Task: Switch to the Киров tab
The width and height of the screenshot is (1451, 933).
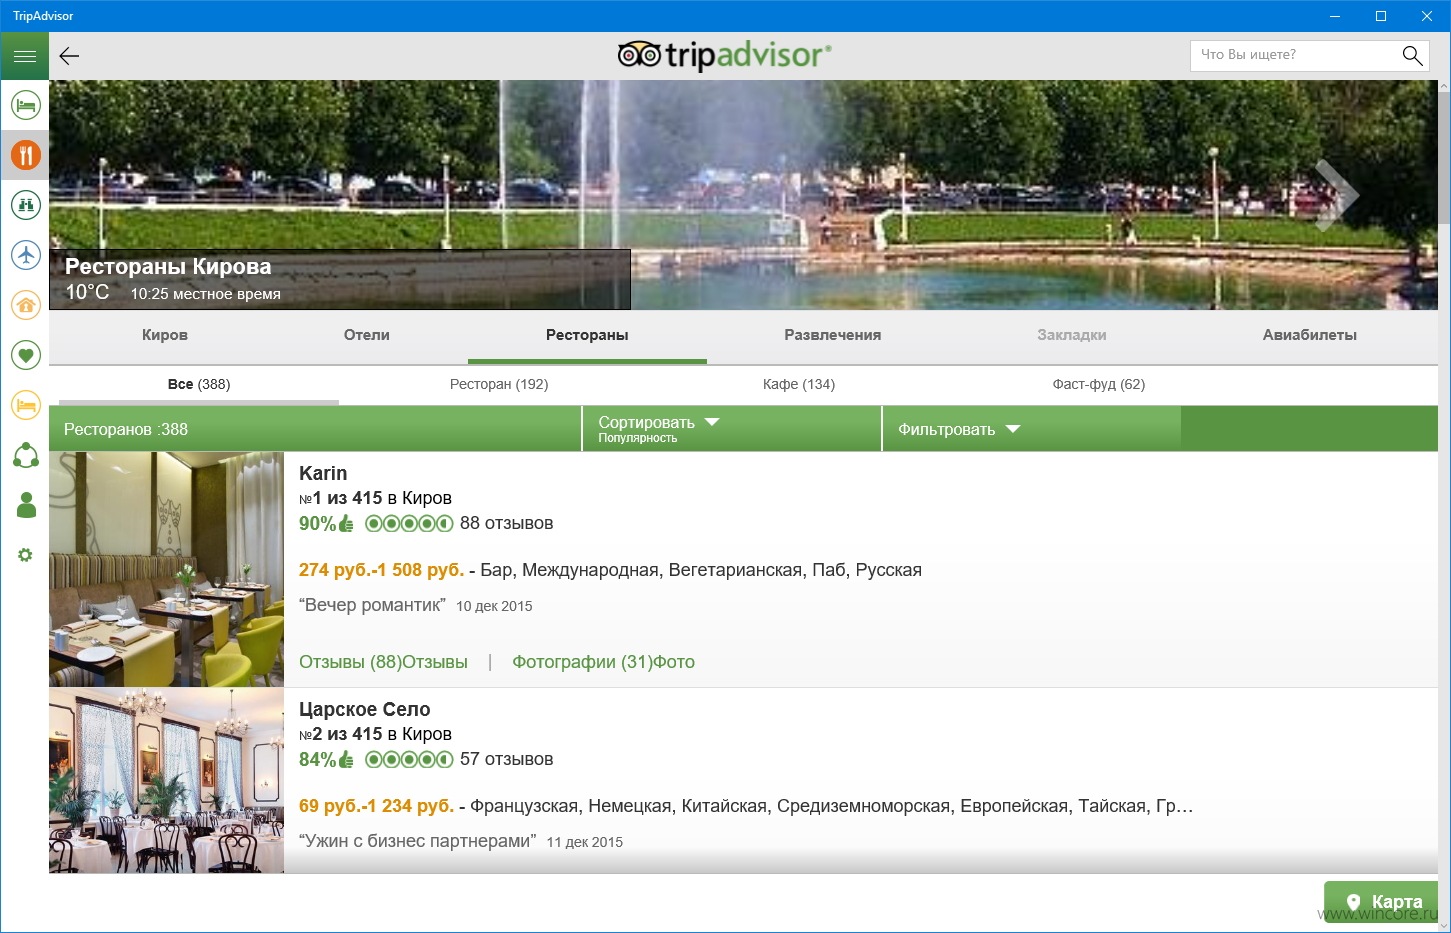Action: (165, 335)
